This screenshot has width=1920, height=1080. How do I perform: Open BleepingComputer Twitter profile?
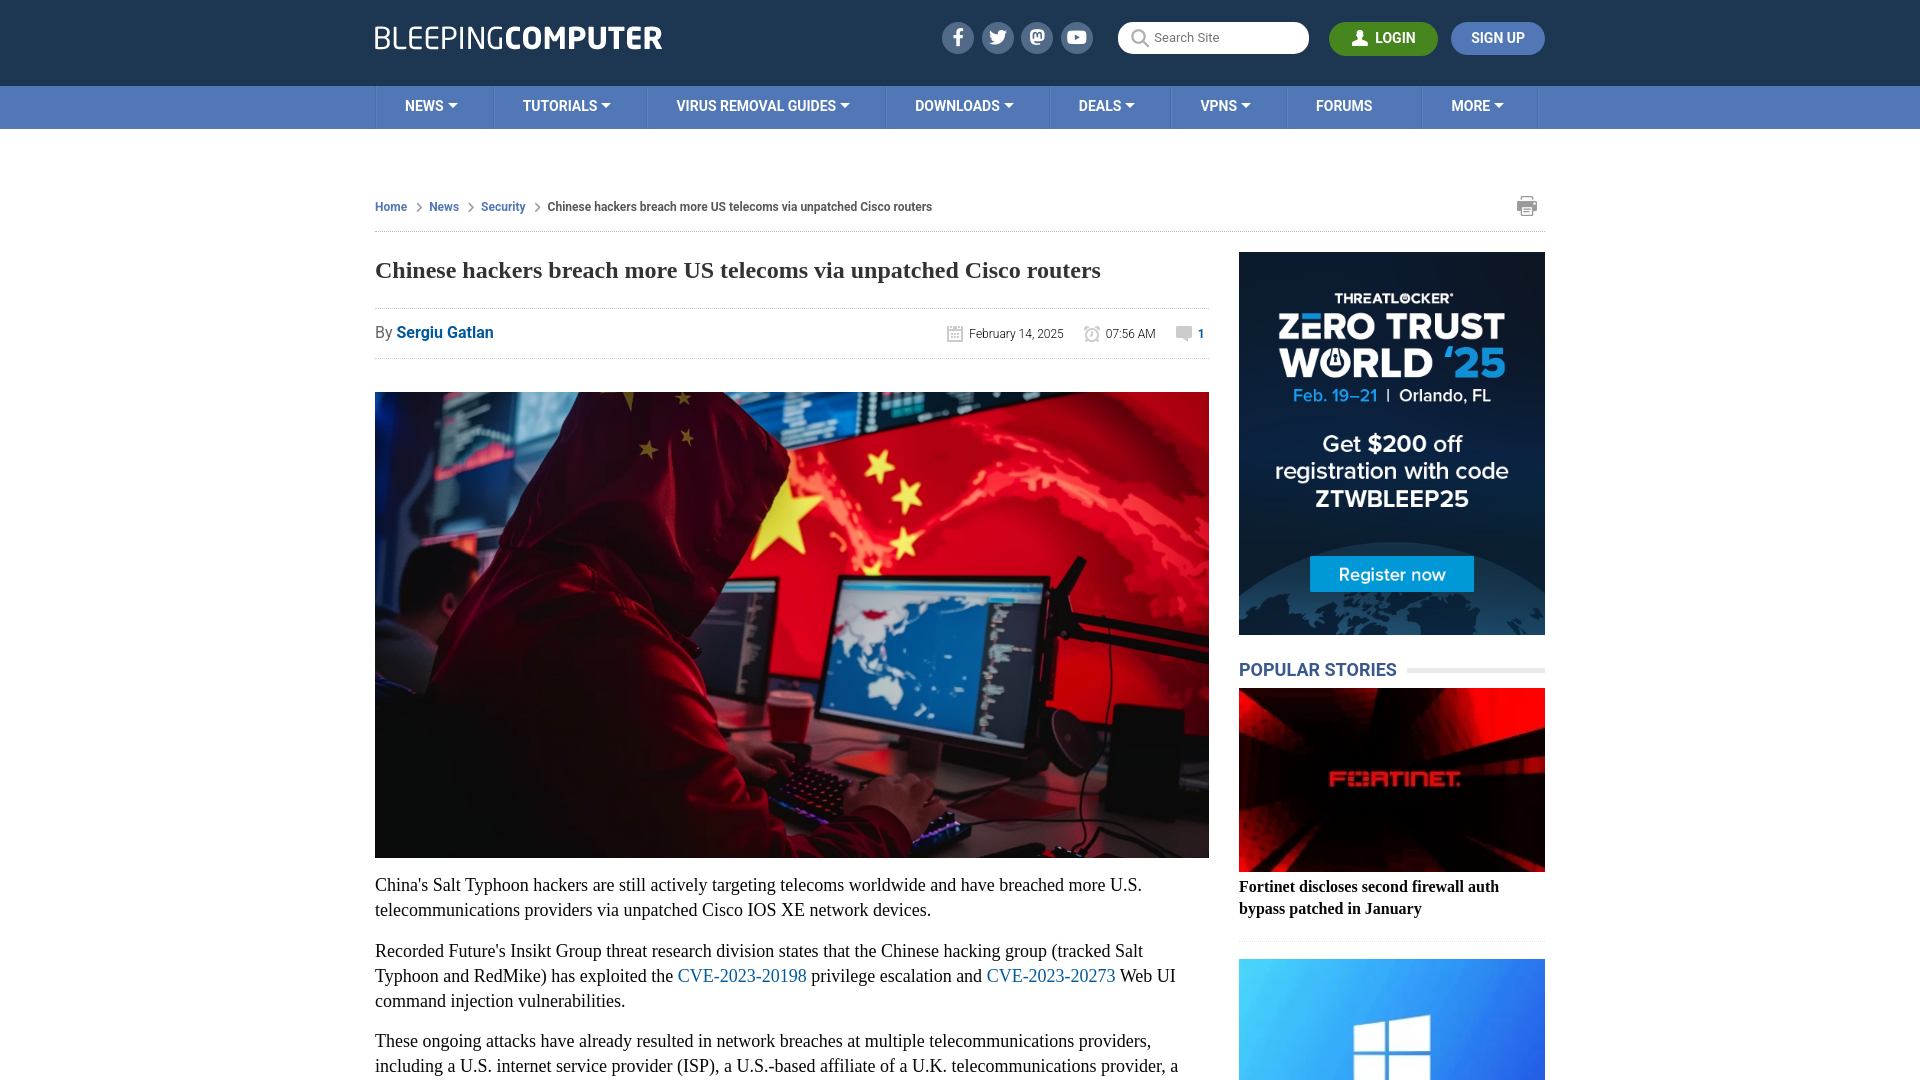coord(997,37)
